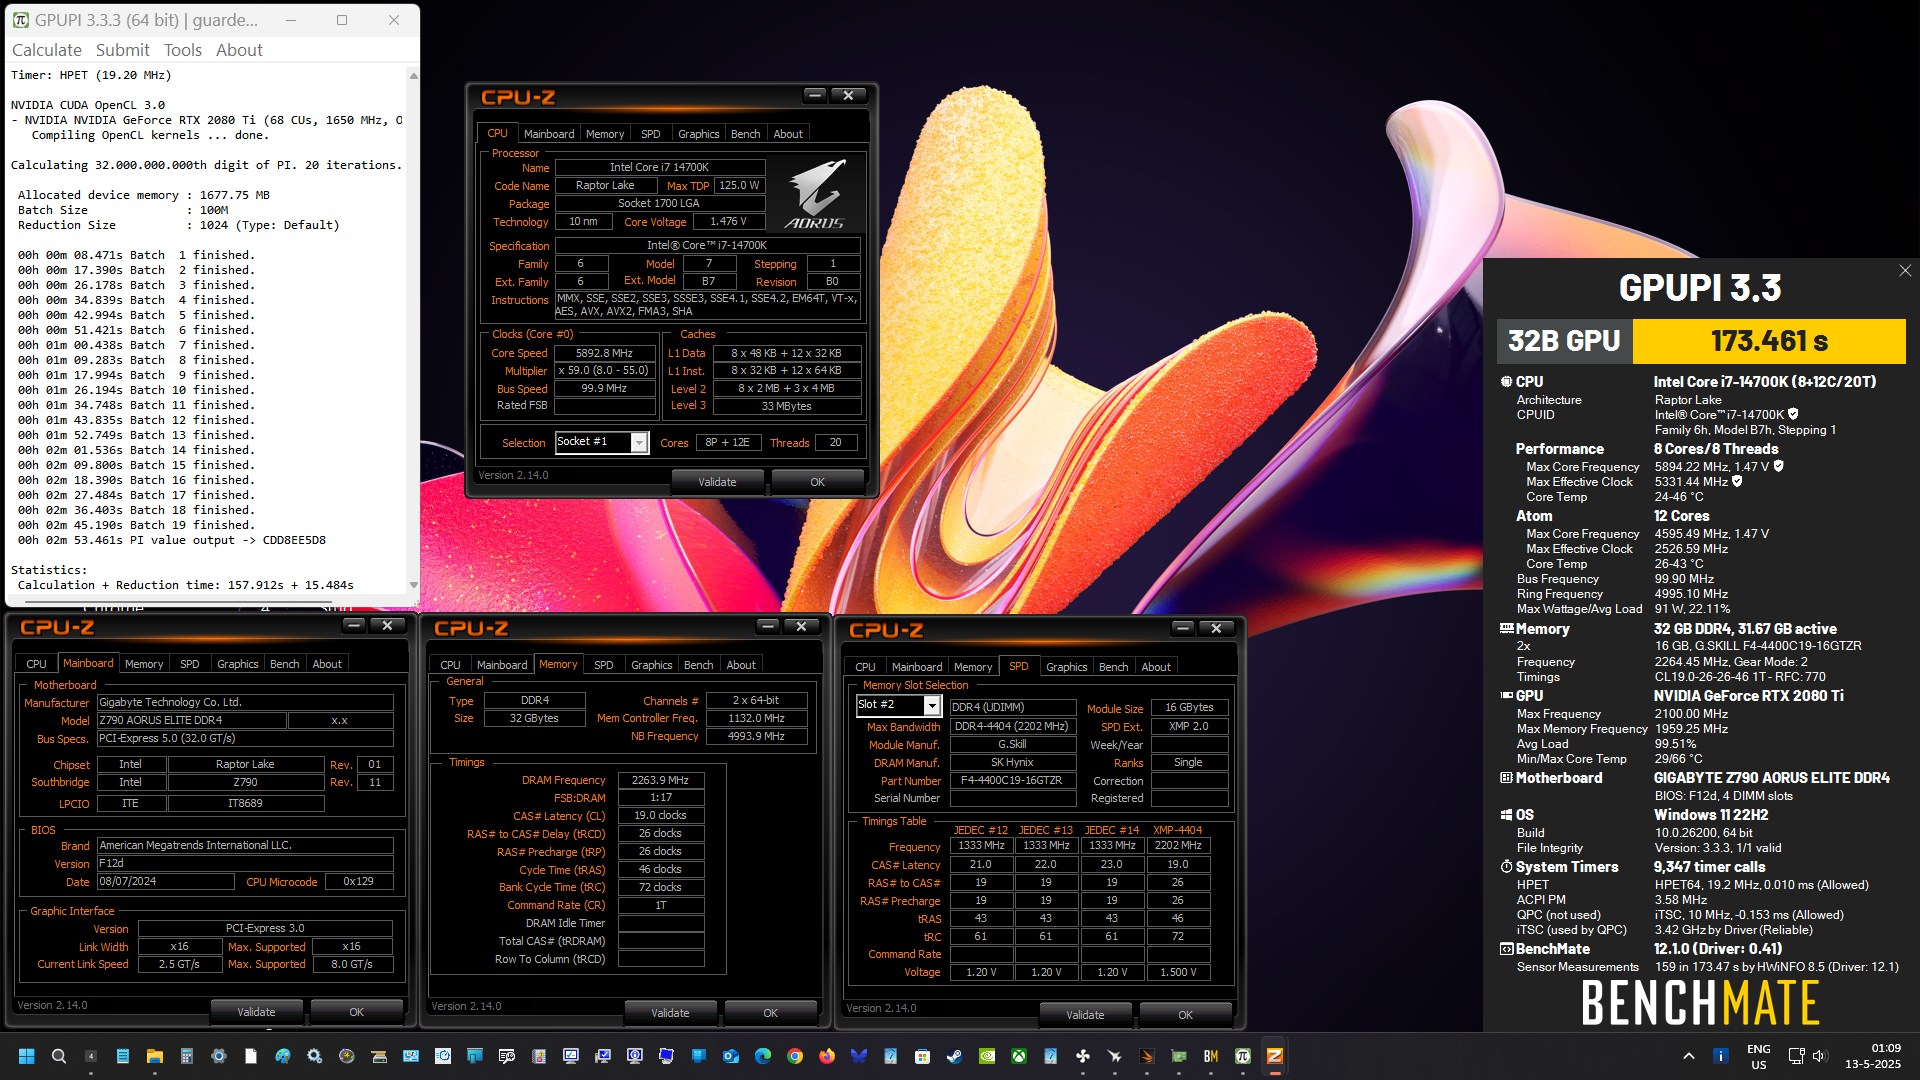This screenshot has height=1080, width=1920.
Task: In the top CPU-Z window, open the Memory tab
Action: point(605,133)
